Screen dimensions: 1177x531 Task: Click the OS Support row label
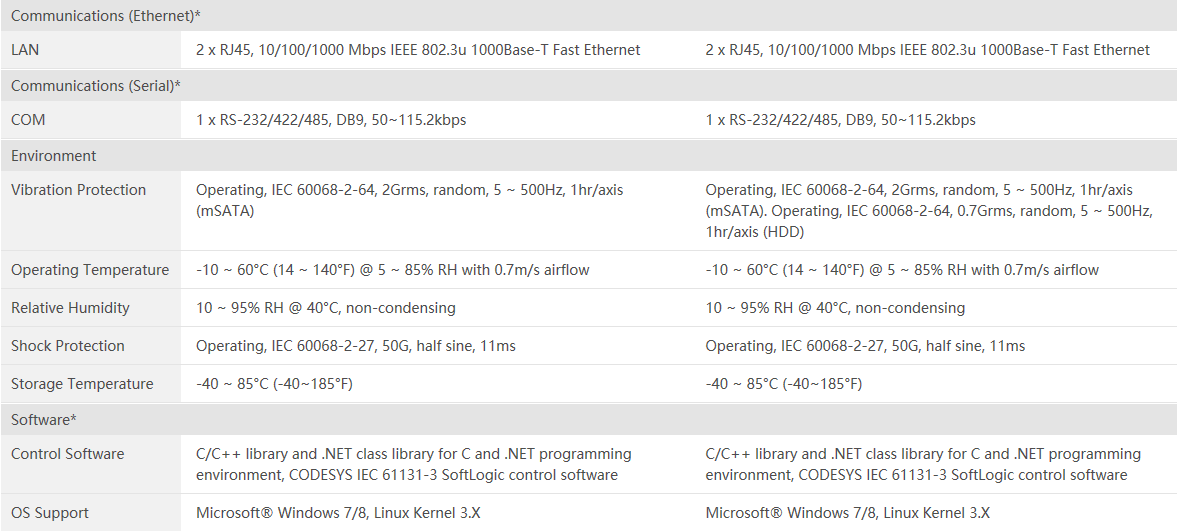pos(50,513)
